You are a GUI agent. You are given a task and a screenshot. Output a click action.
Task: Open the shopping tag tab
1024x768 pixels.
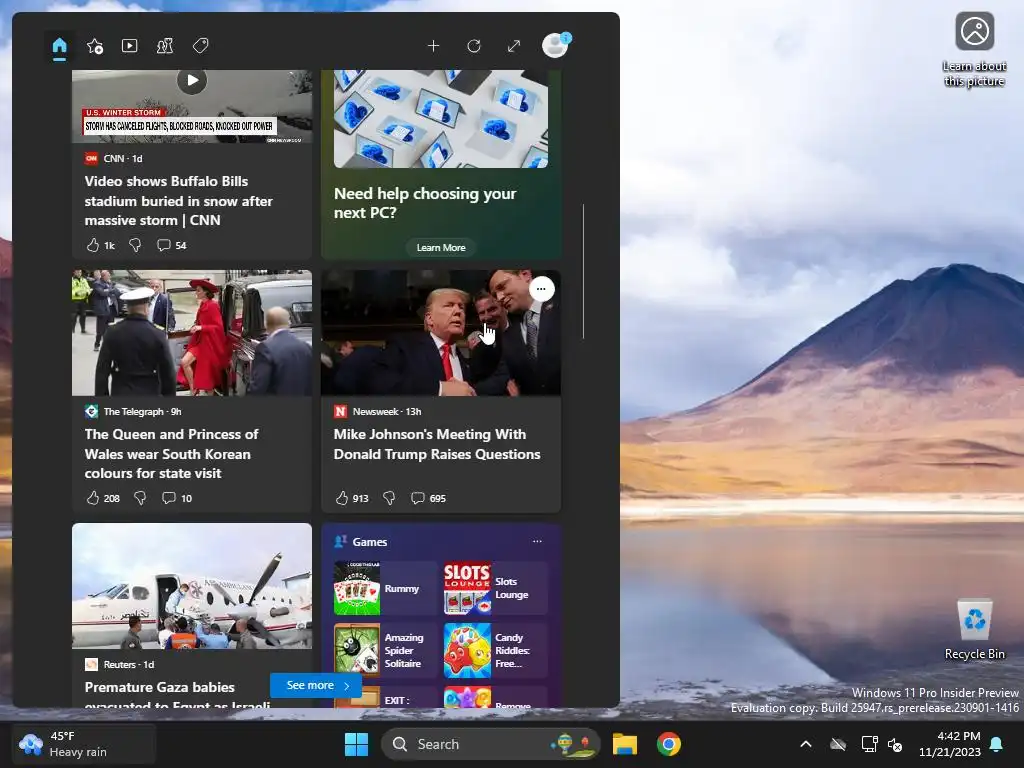pos(200,46)
